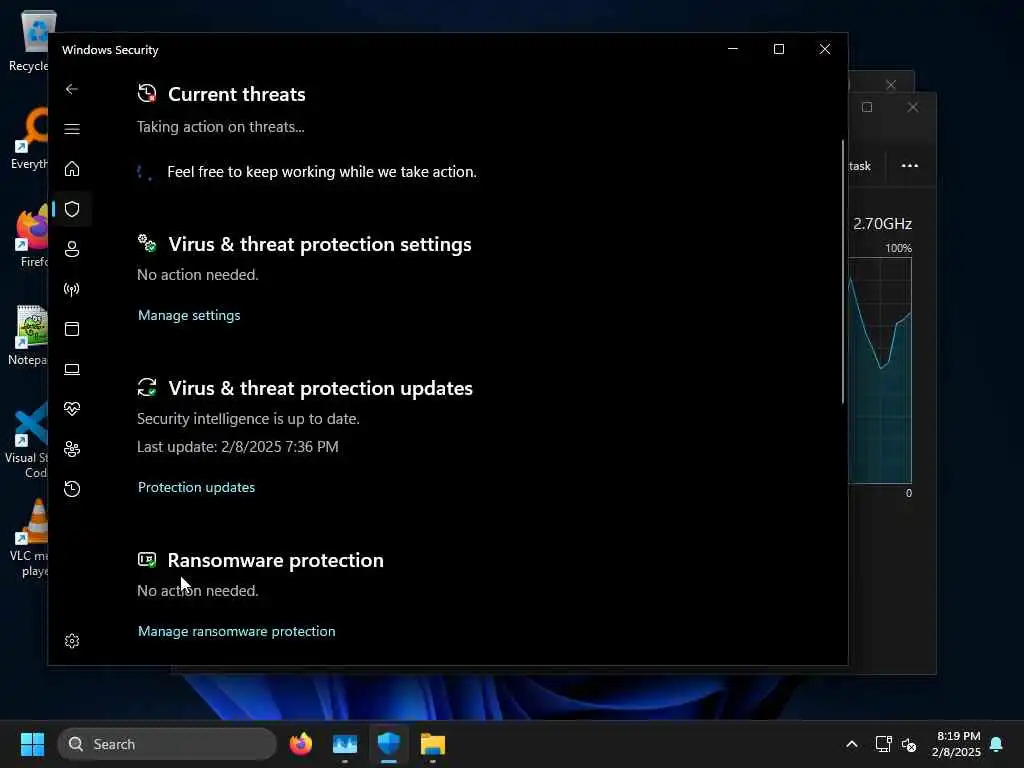
Task: Click the Manage settings link
Action: pyautogui.click(x=189, y=315)
